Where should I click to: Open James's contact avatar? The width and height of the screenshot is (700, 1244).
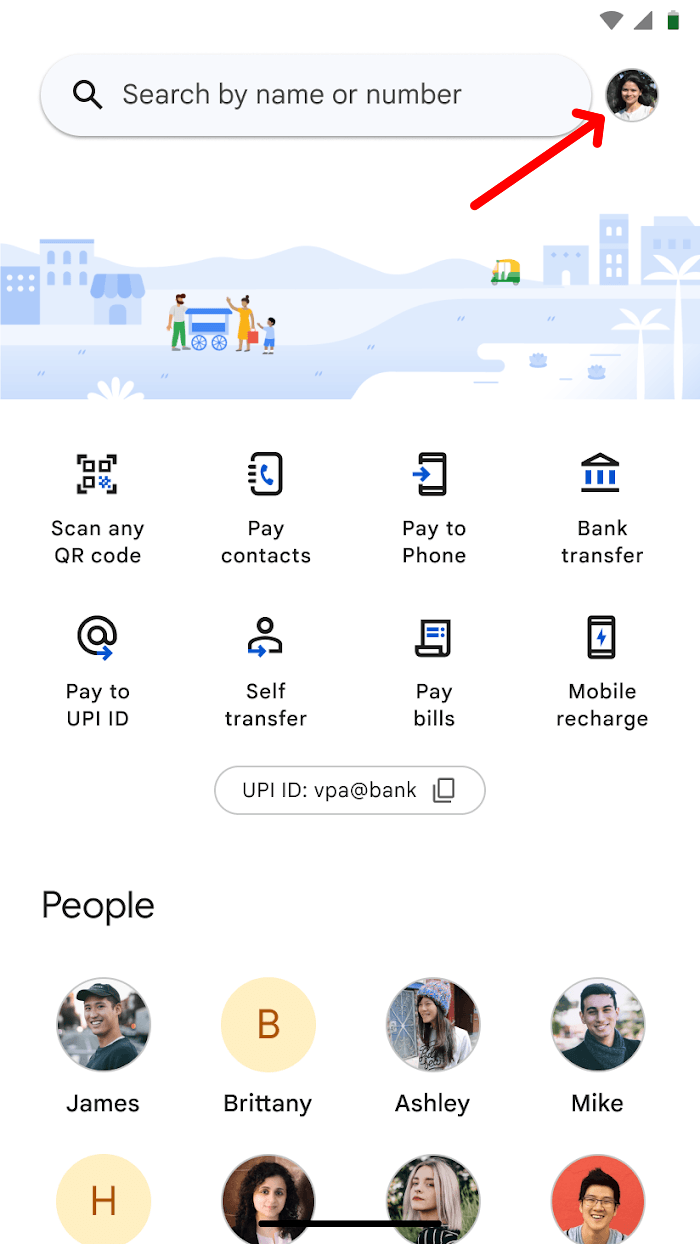tap(103, 1025)
